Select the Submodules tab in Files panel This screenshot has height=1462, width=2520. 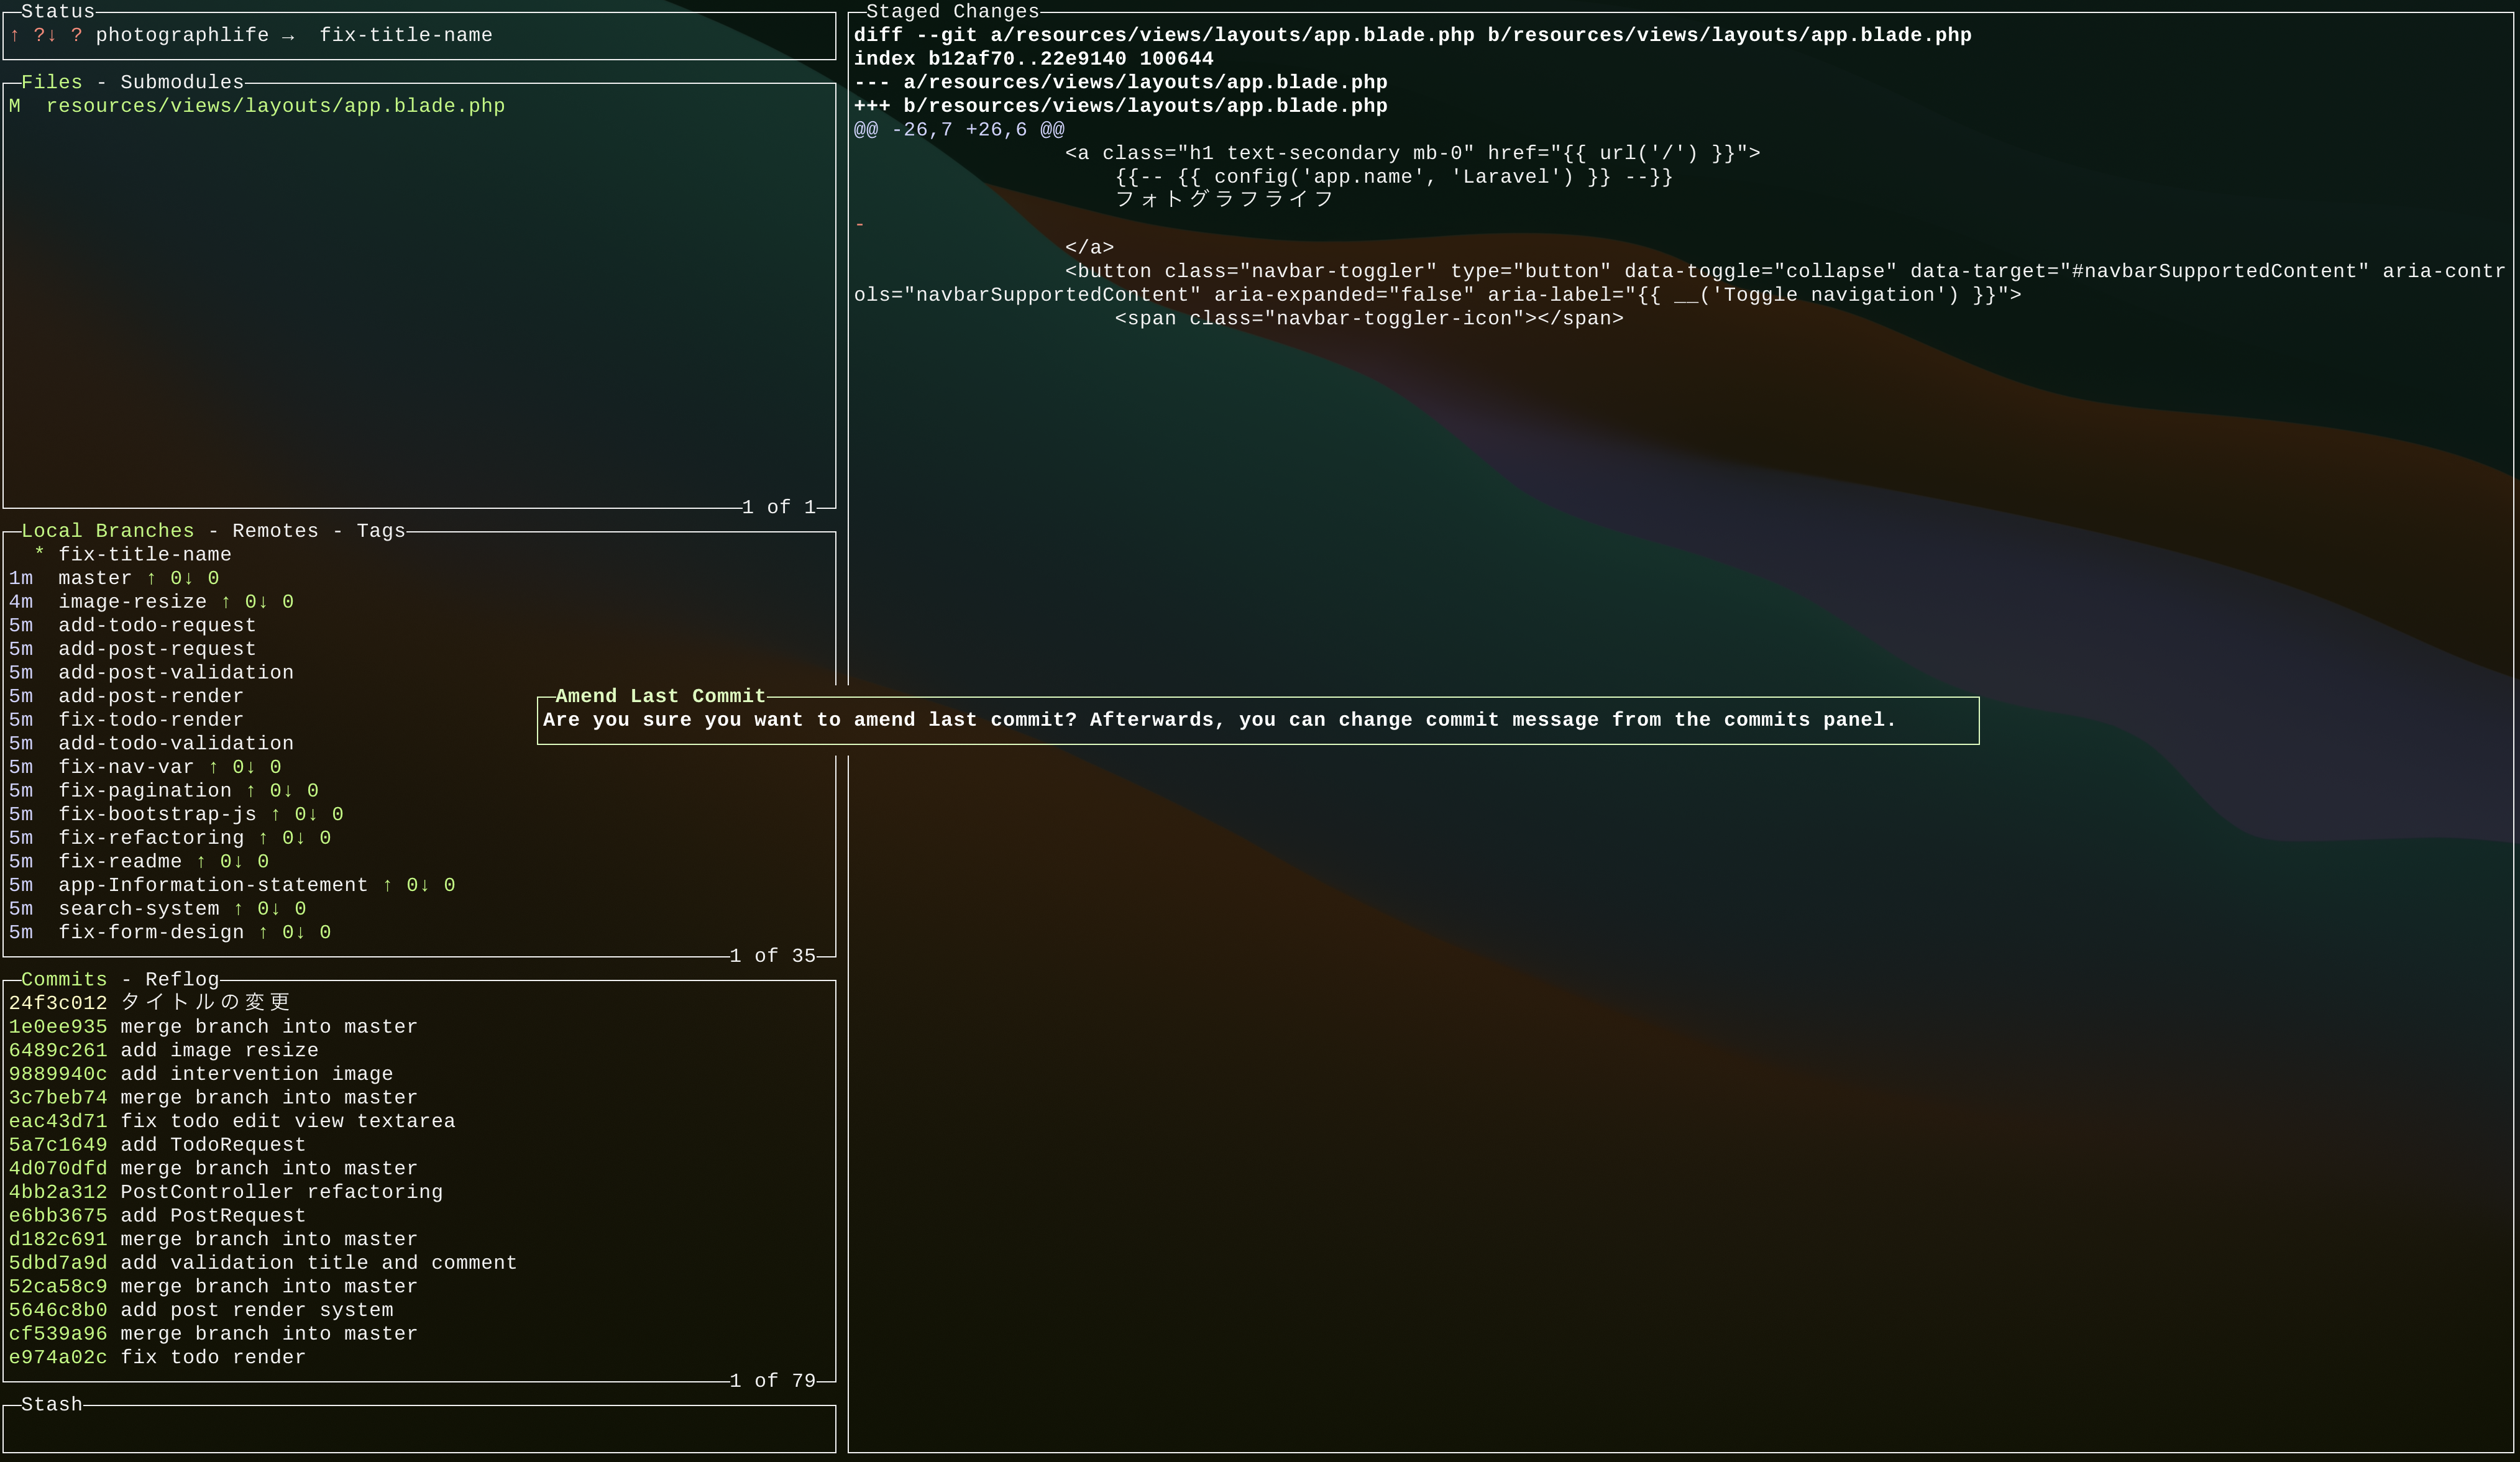click(x=182, y=82)
